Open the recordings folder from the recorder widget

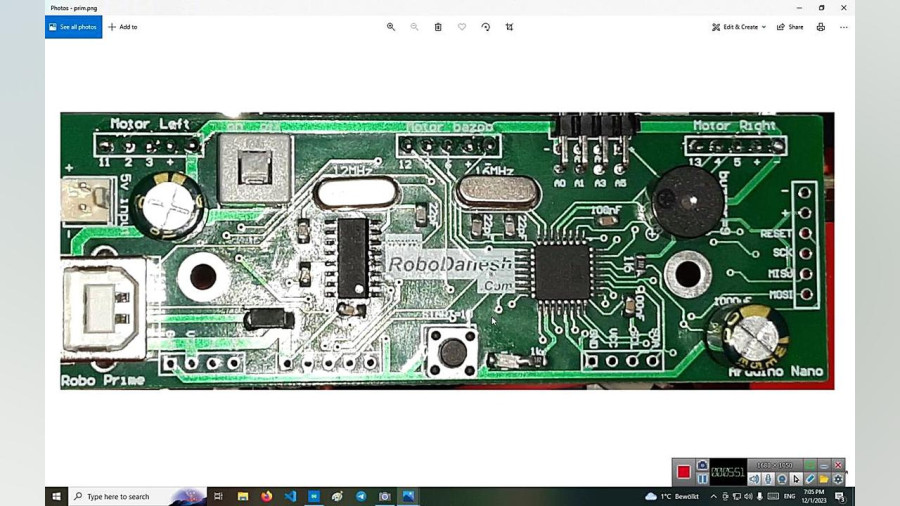pyautogui.click(x=824, y=478)
